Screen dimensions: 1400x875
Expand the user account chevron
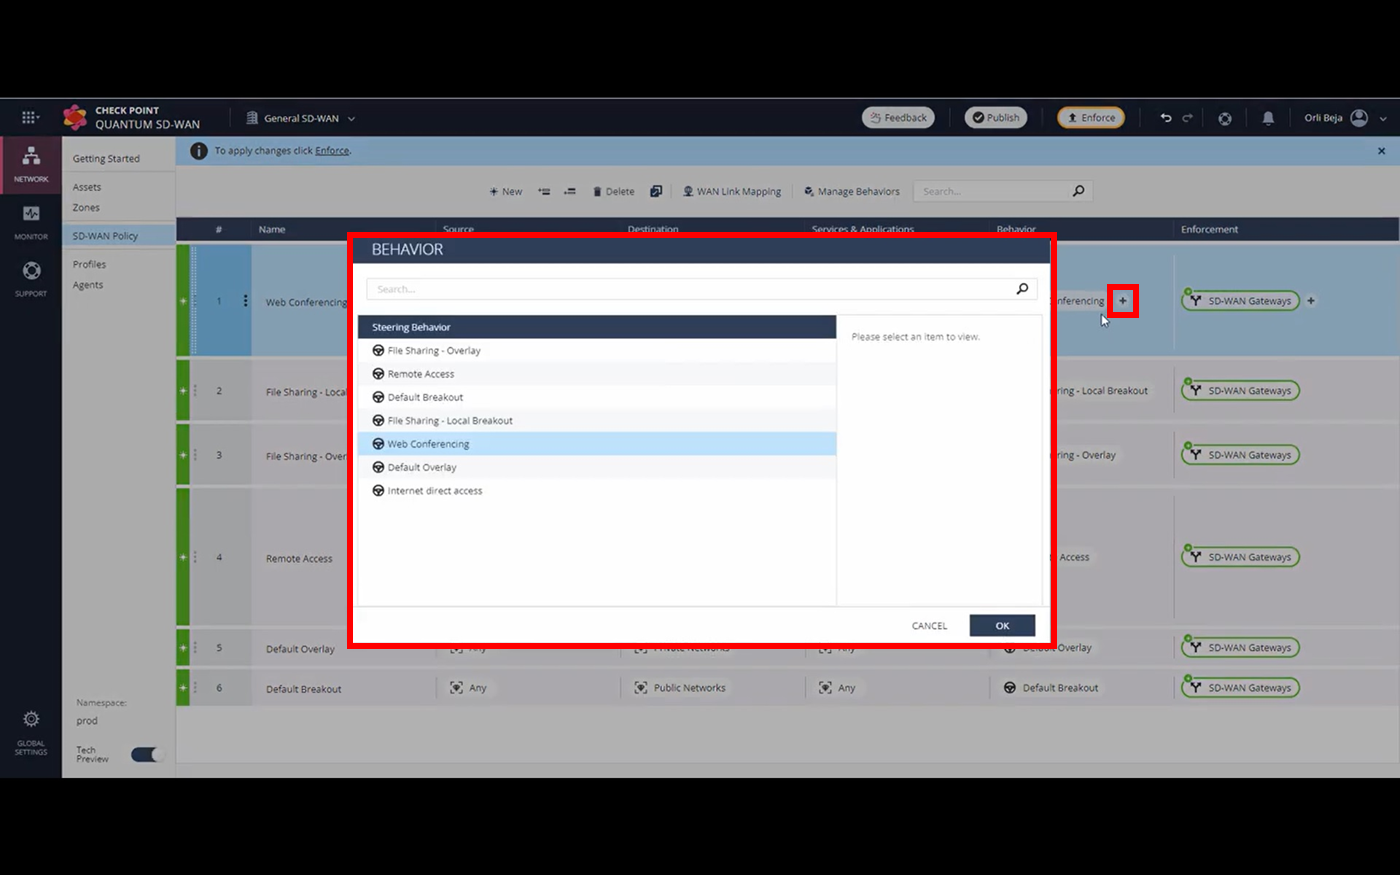coord(1383,118)
